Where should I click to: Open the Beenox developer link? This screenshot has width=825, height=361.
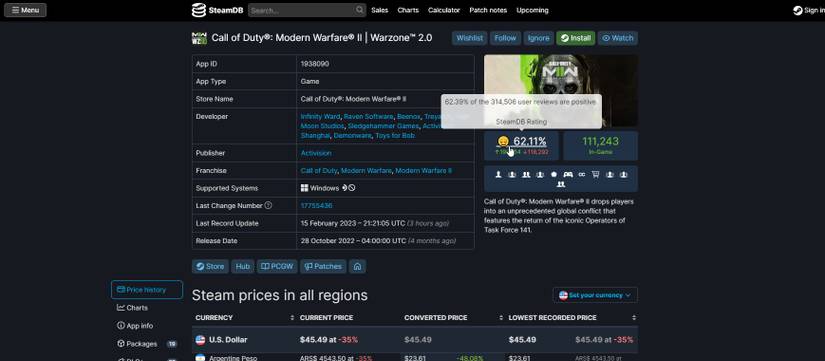click(x=409, y=116)
